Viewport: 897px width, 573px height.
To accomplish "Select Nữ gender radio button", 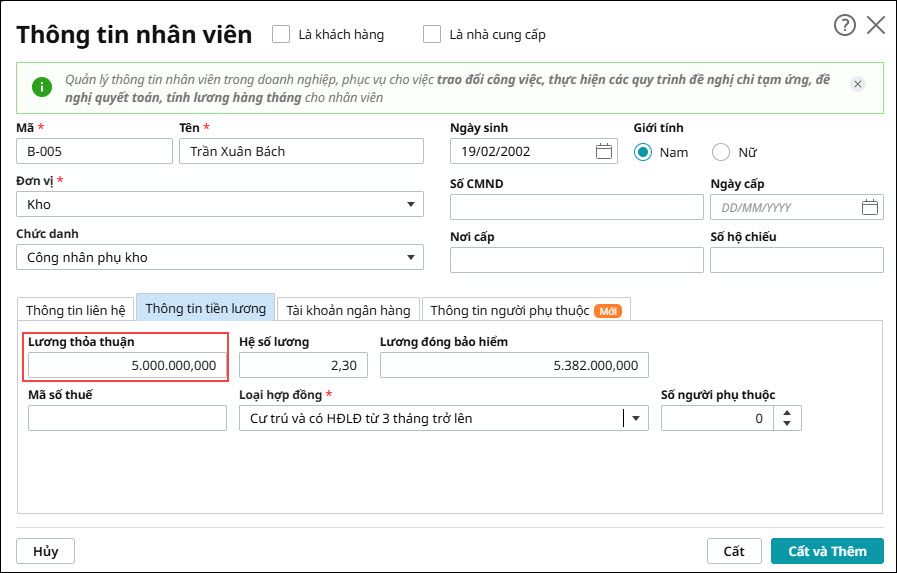I will (721, 153).
